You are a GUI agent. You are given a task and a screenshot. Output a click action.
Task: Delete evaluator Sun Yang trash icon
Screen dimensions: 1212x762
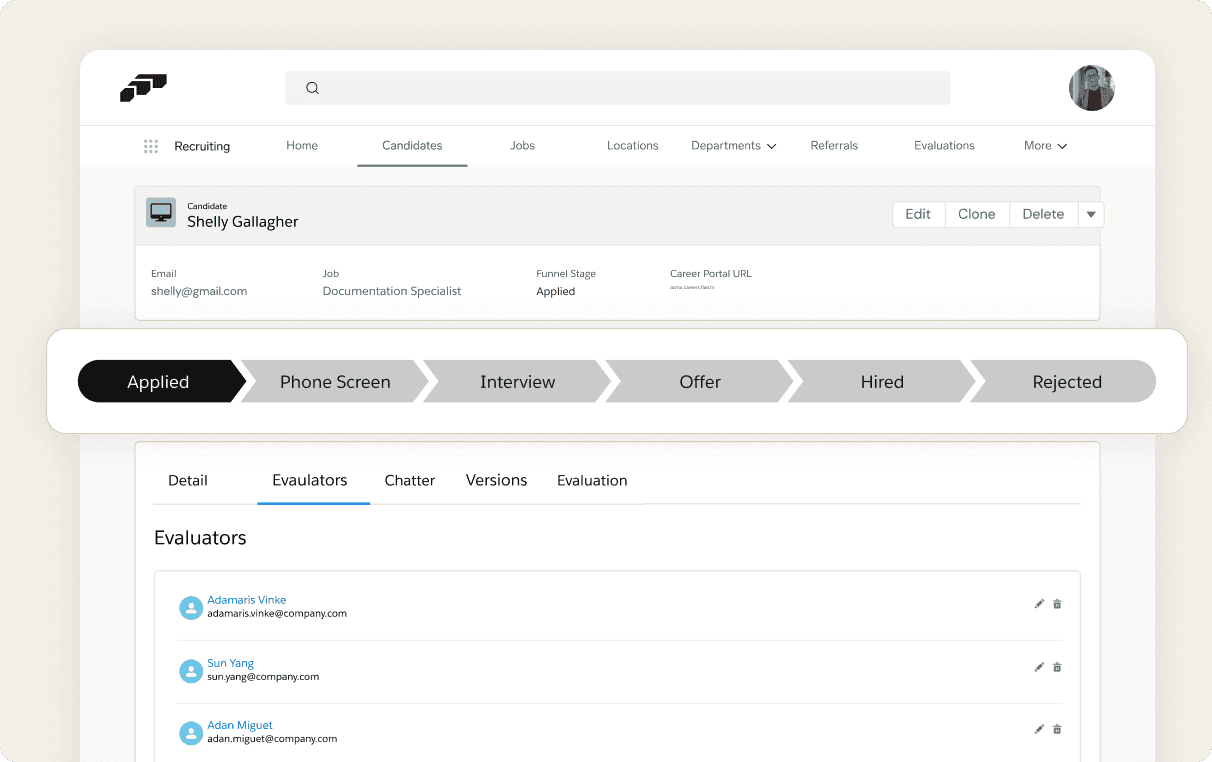[x=1057, y=667]
